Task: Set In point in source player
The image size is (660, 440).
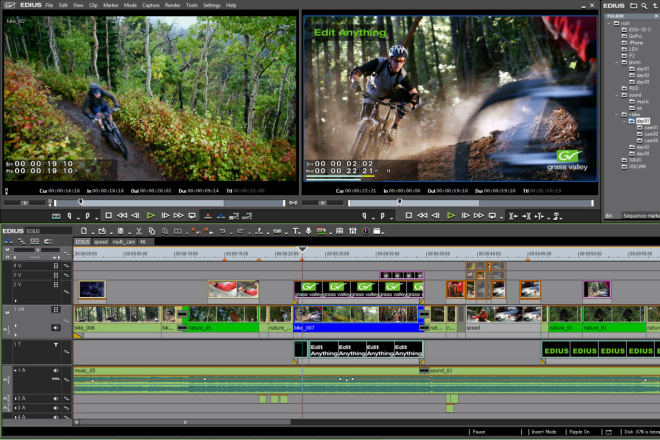Action: [x=69, y=216]
